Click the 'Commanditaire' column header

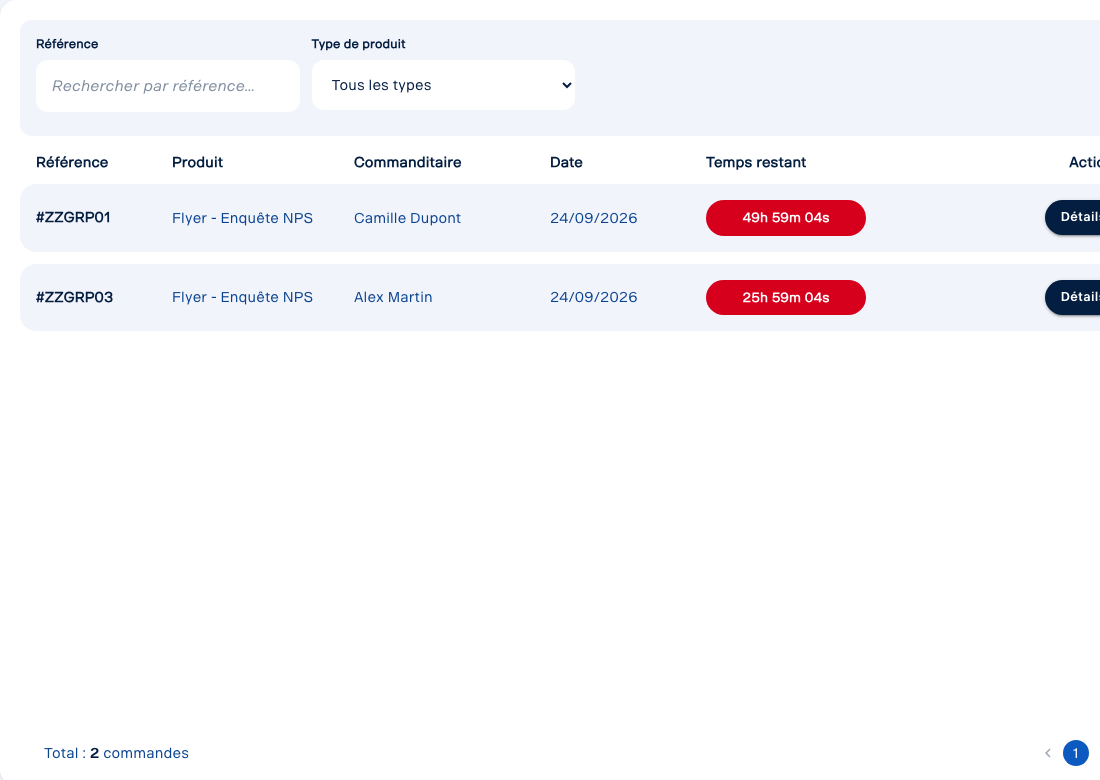408,162
